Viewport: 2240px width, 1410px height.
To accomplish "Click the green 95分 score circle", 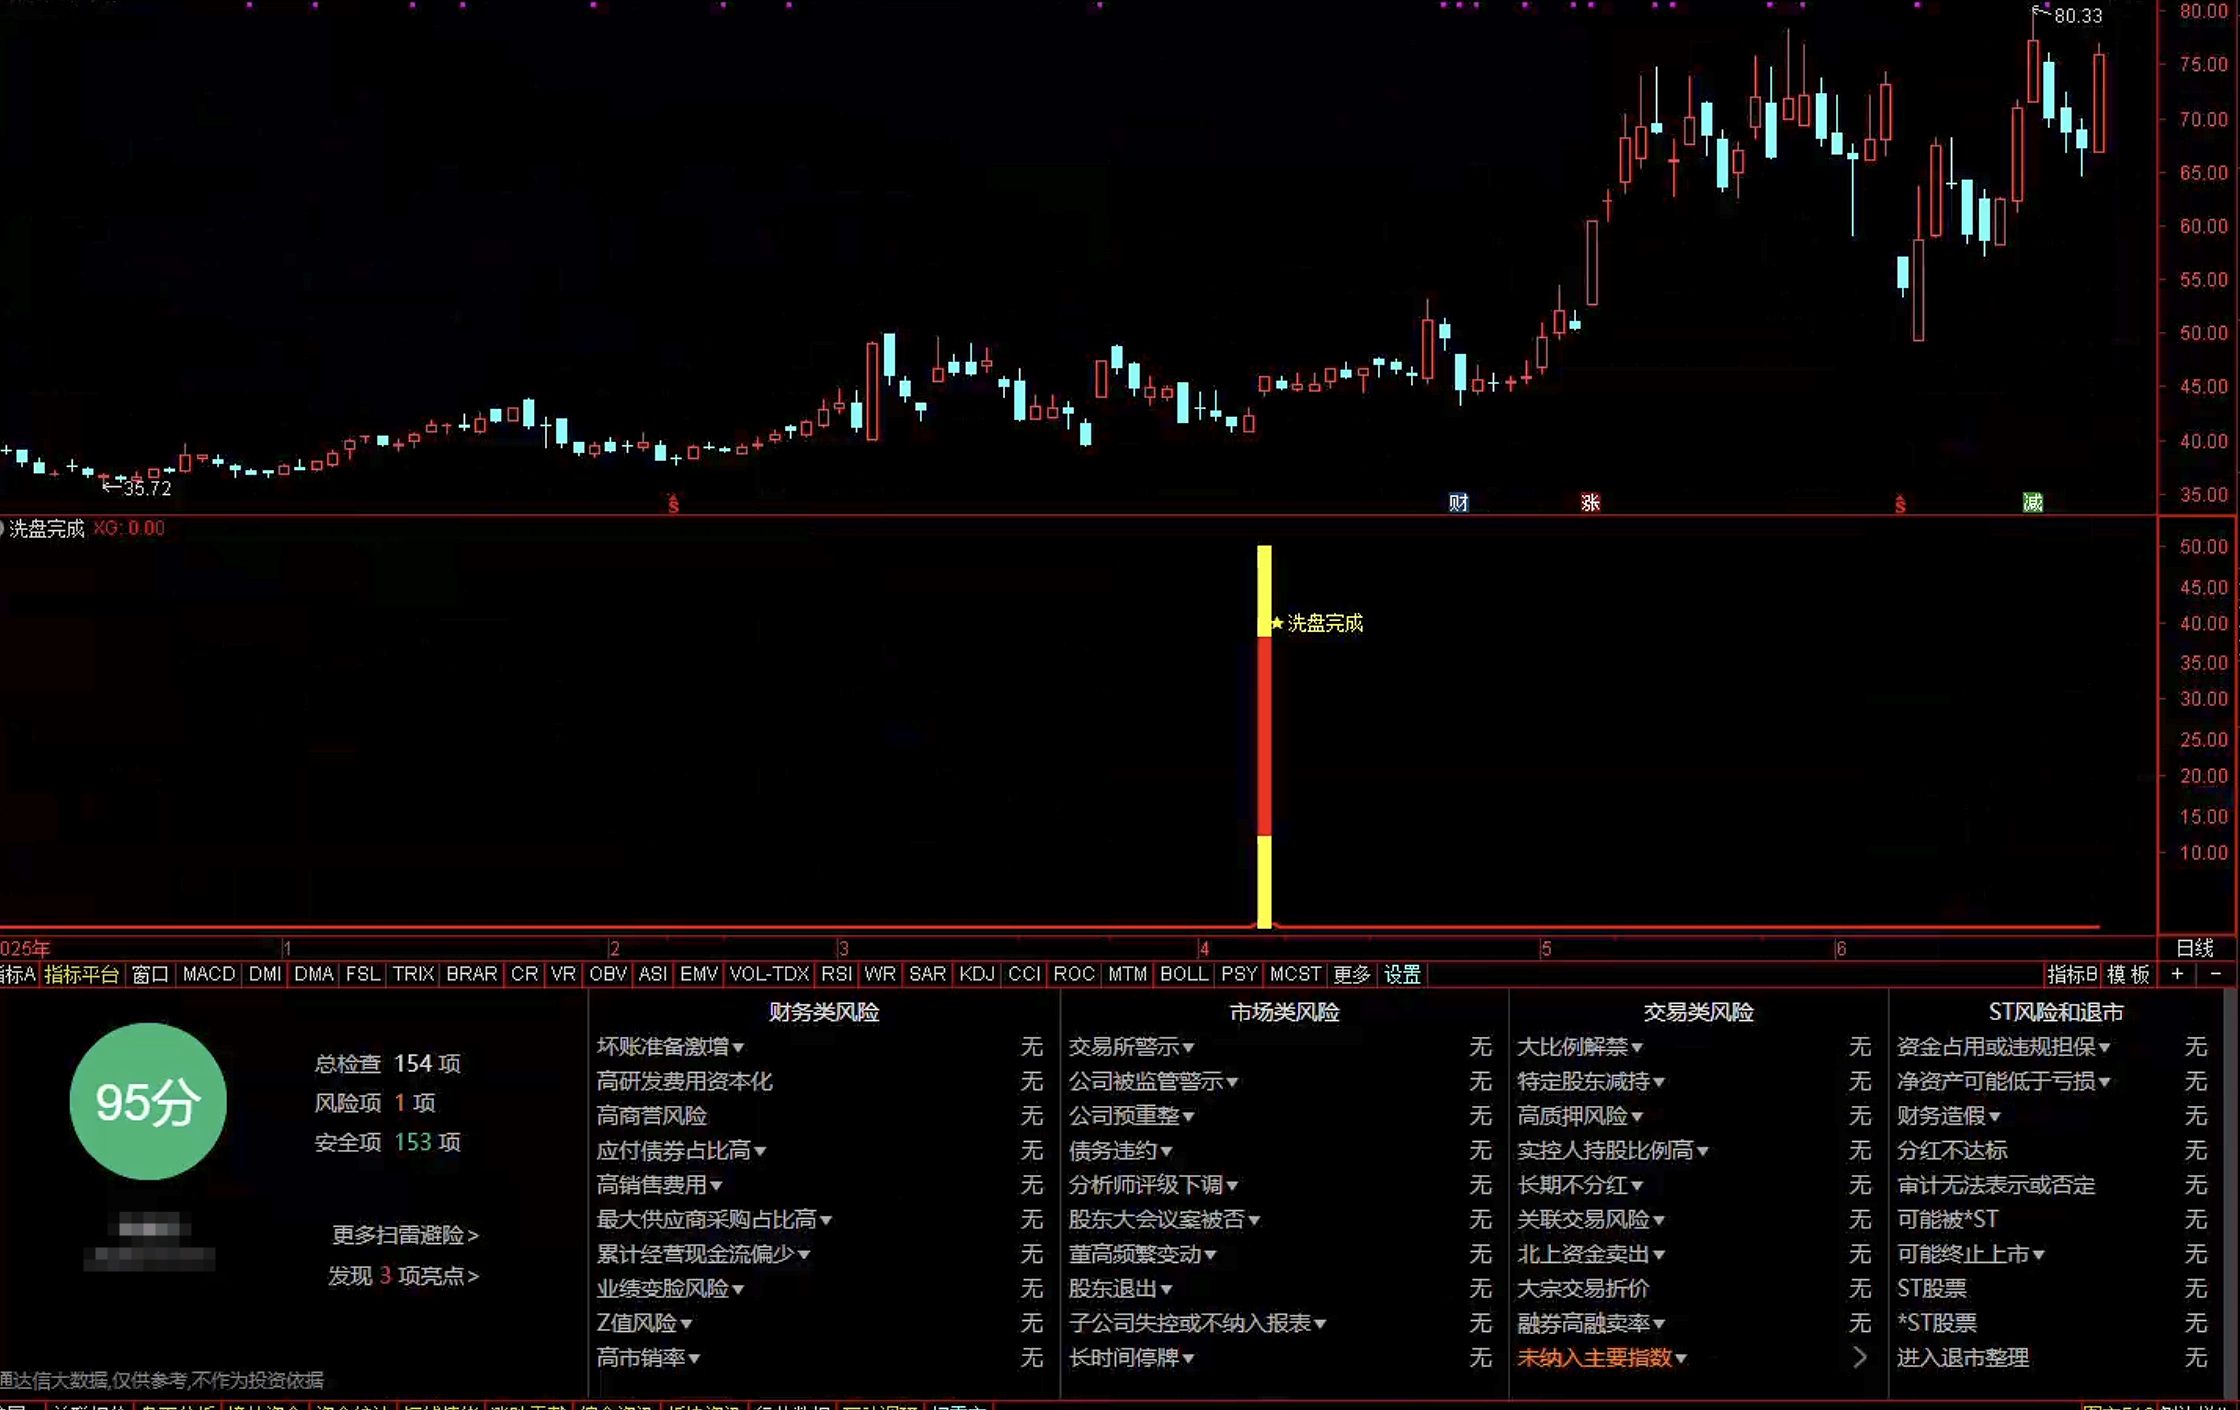I will [148, 1101].
